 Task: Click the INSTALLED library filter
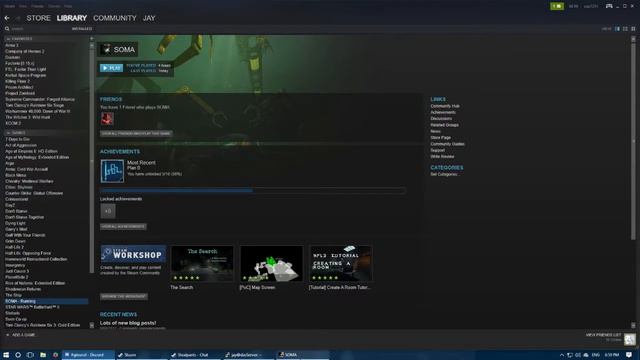point(82,29)
